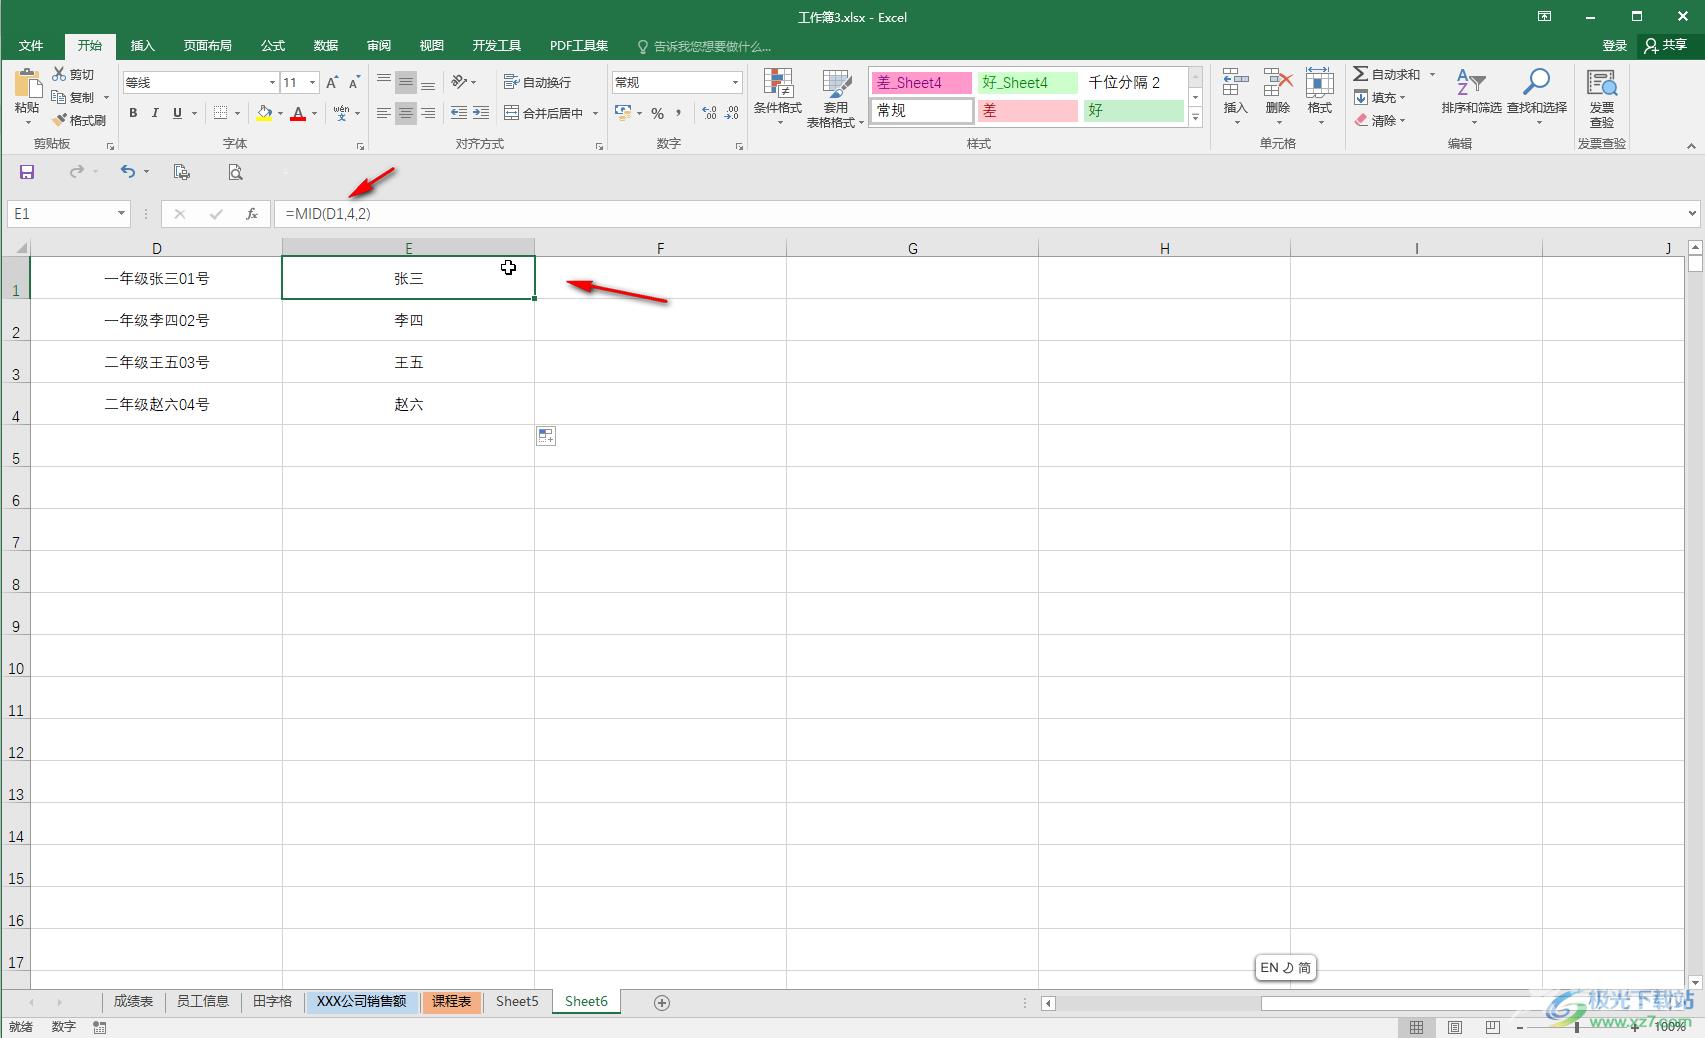
Task: Open Format as Table gallery
Action: pyautogui.click(x=835, y=98)
